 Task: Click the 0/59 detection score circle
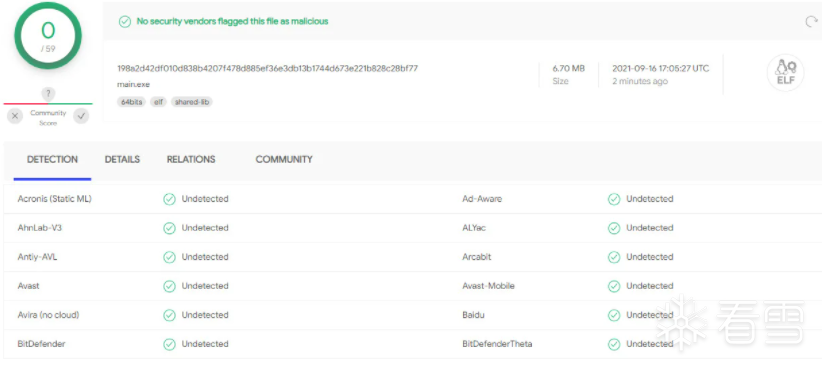click(48, 36)
